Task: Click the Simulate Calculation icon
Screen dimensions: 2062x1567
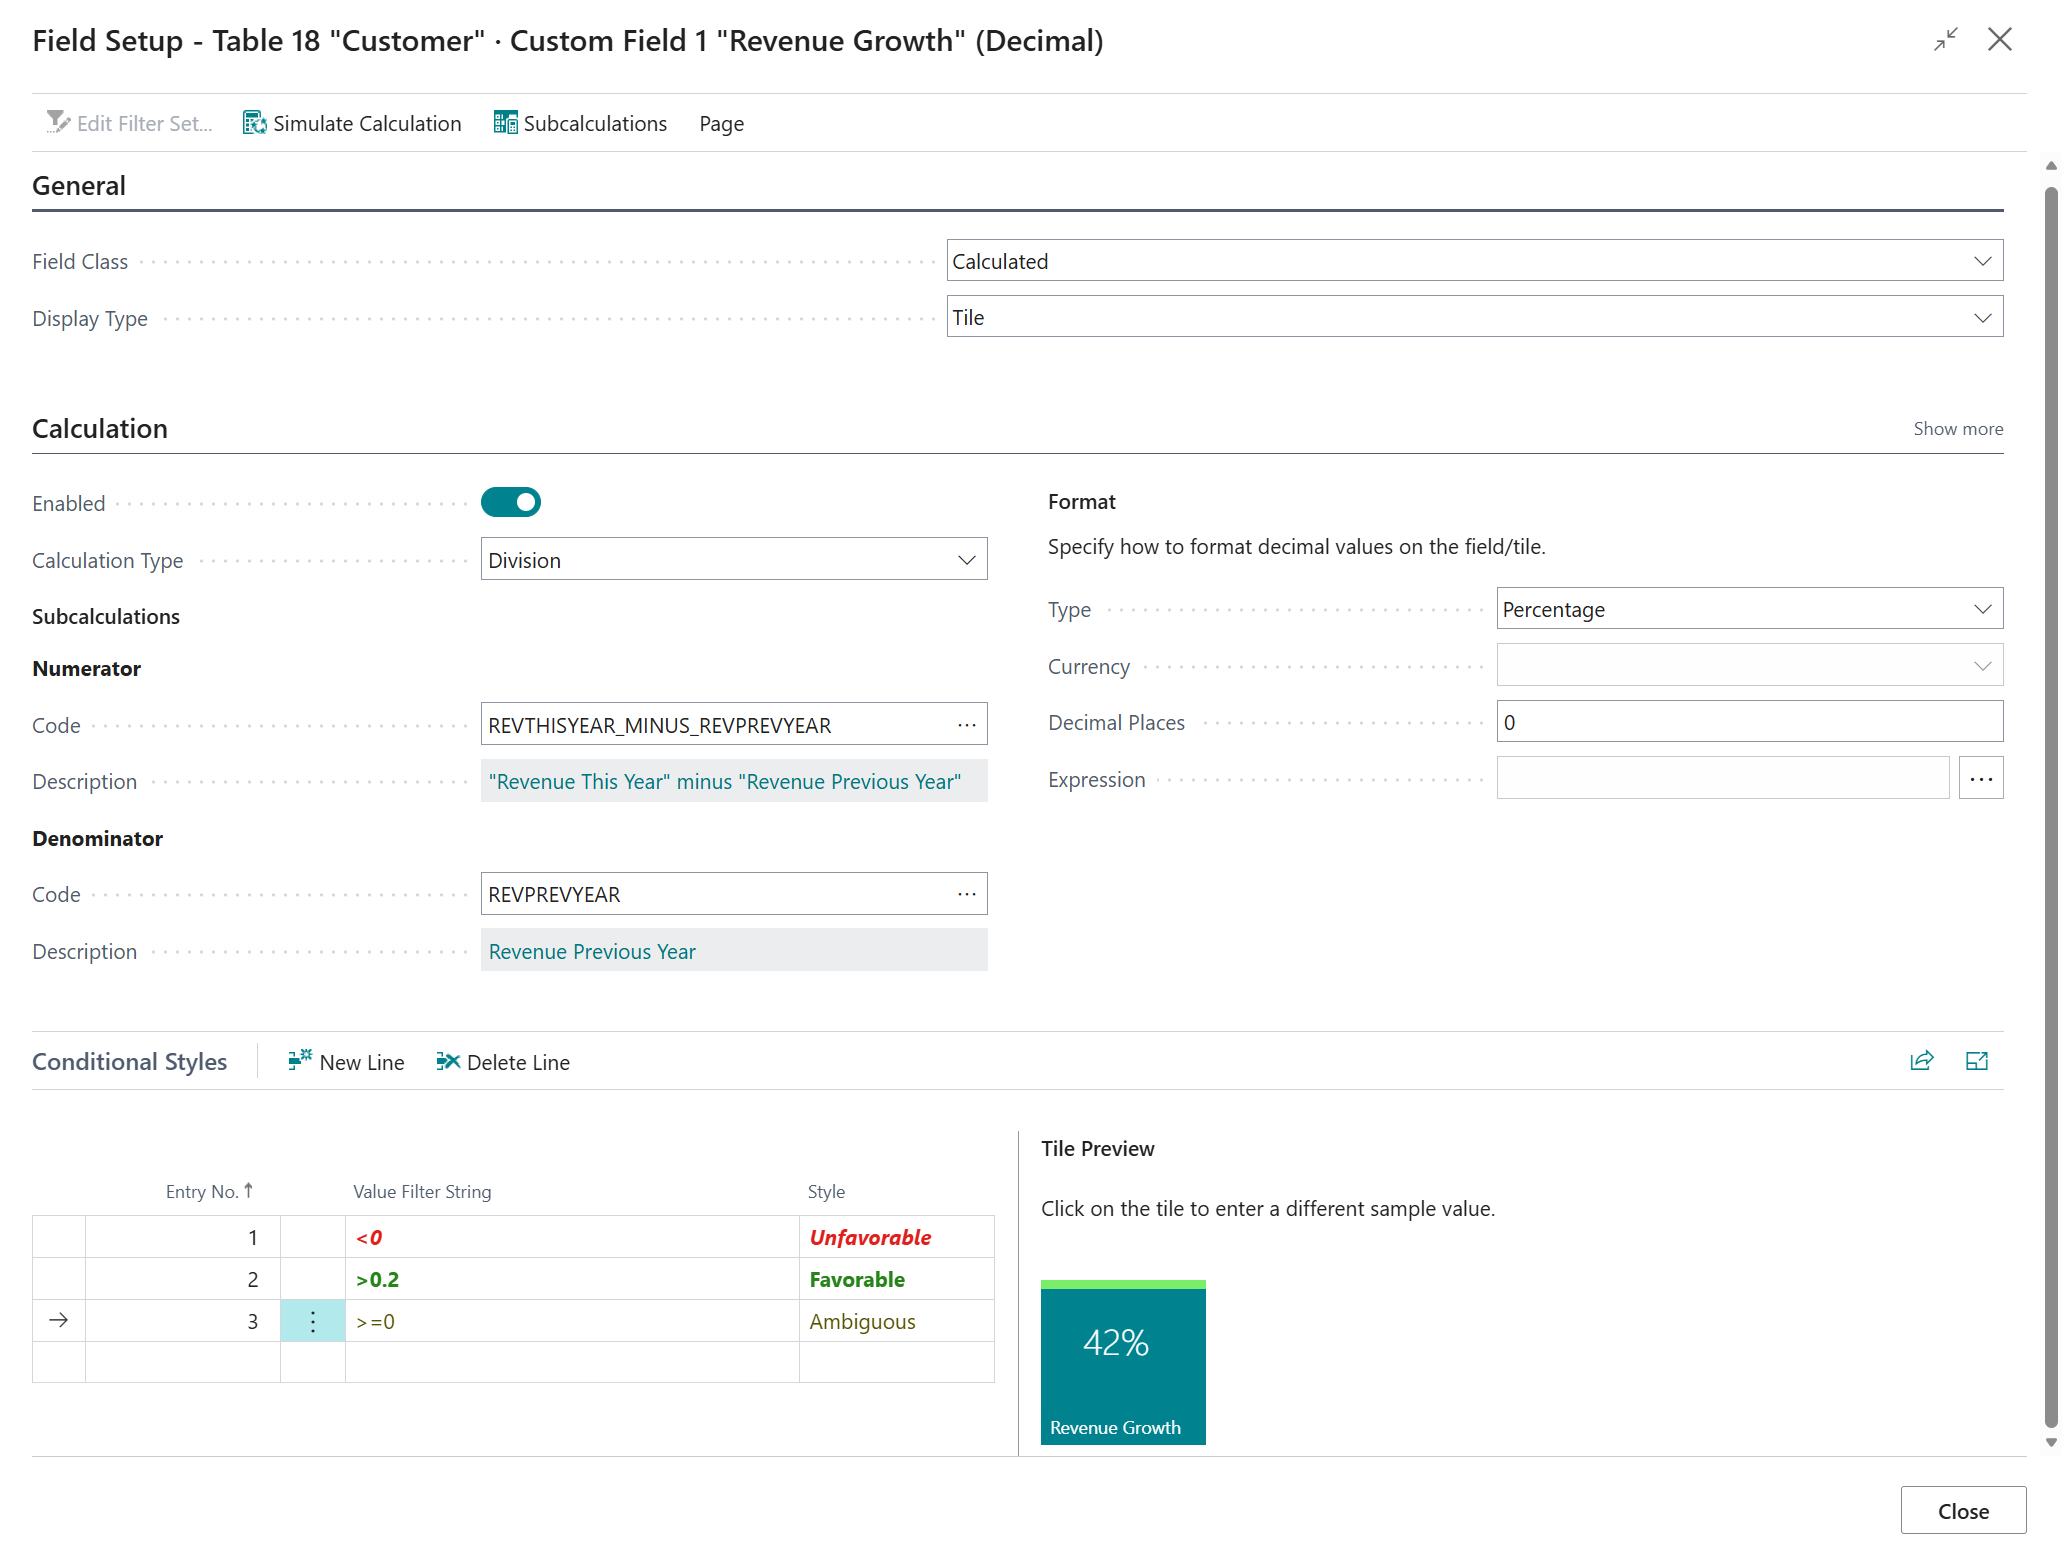Action: click(x=255, y=123)
